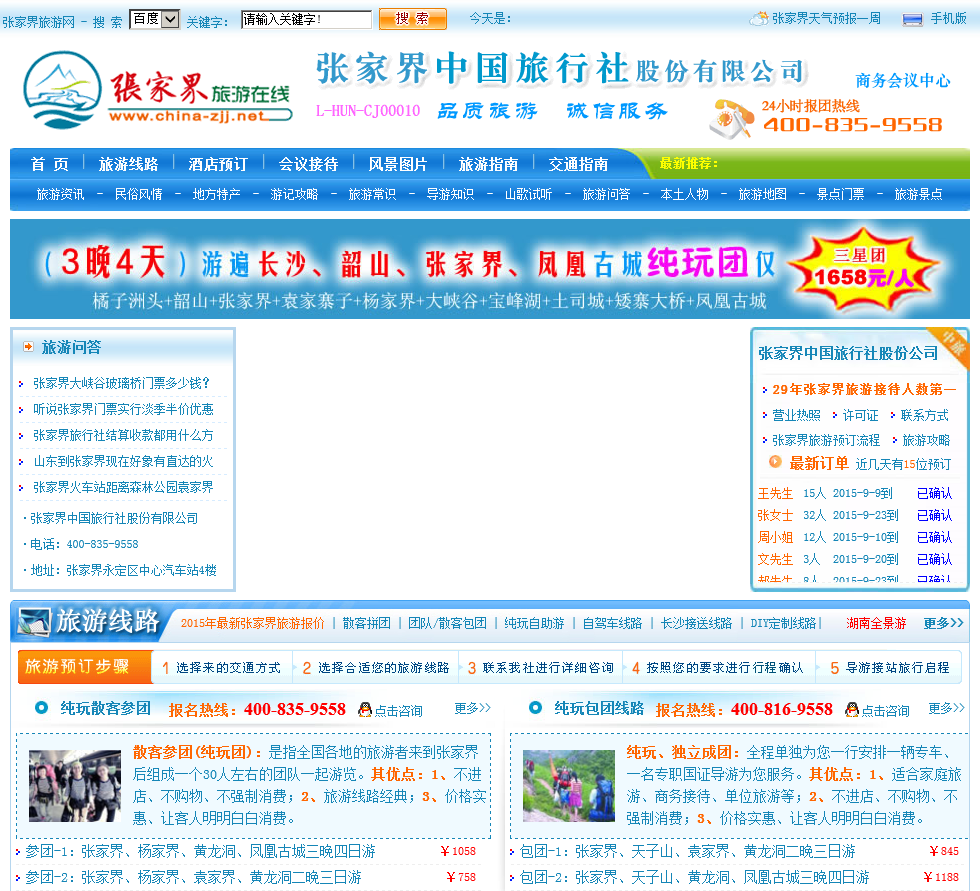This screenshot has height=891, width=980.
Task: Select 旅游问答 in sub navigation
Action: tap(606, 194)
